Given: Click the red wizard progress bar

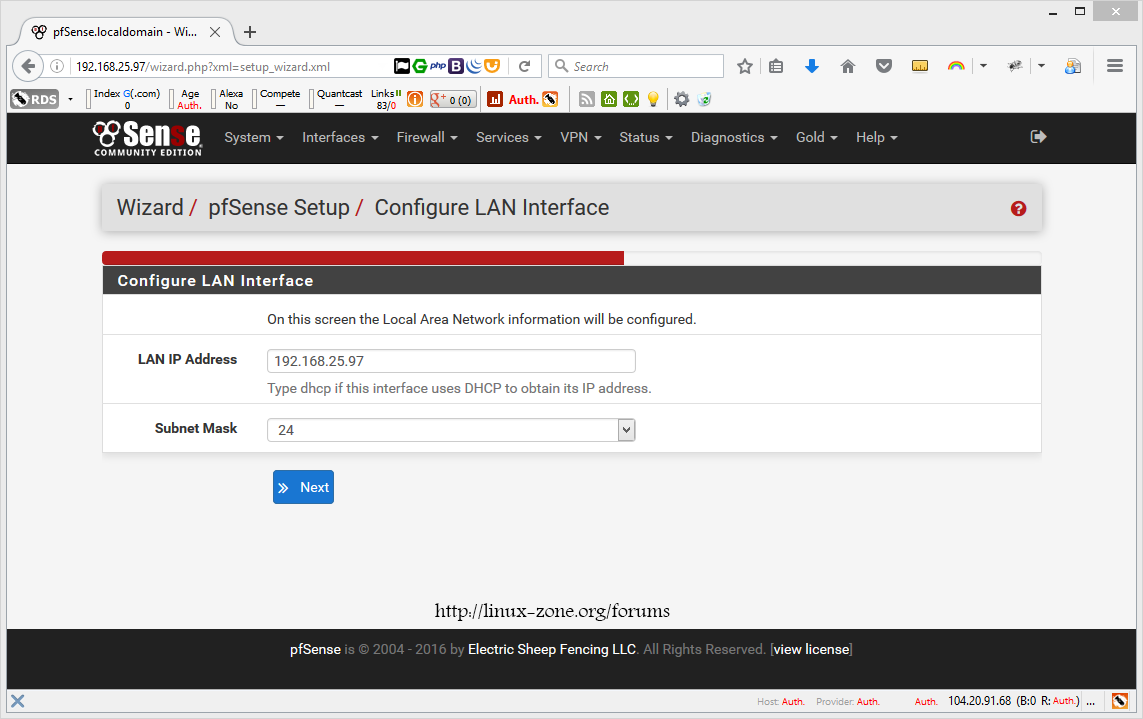Looking at the screenshot, I should (363, 258).
